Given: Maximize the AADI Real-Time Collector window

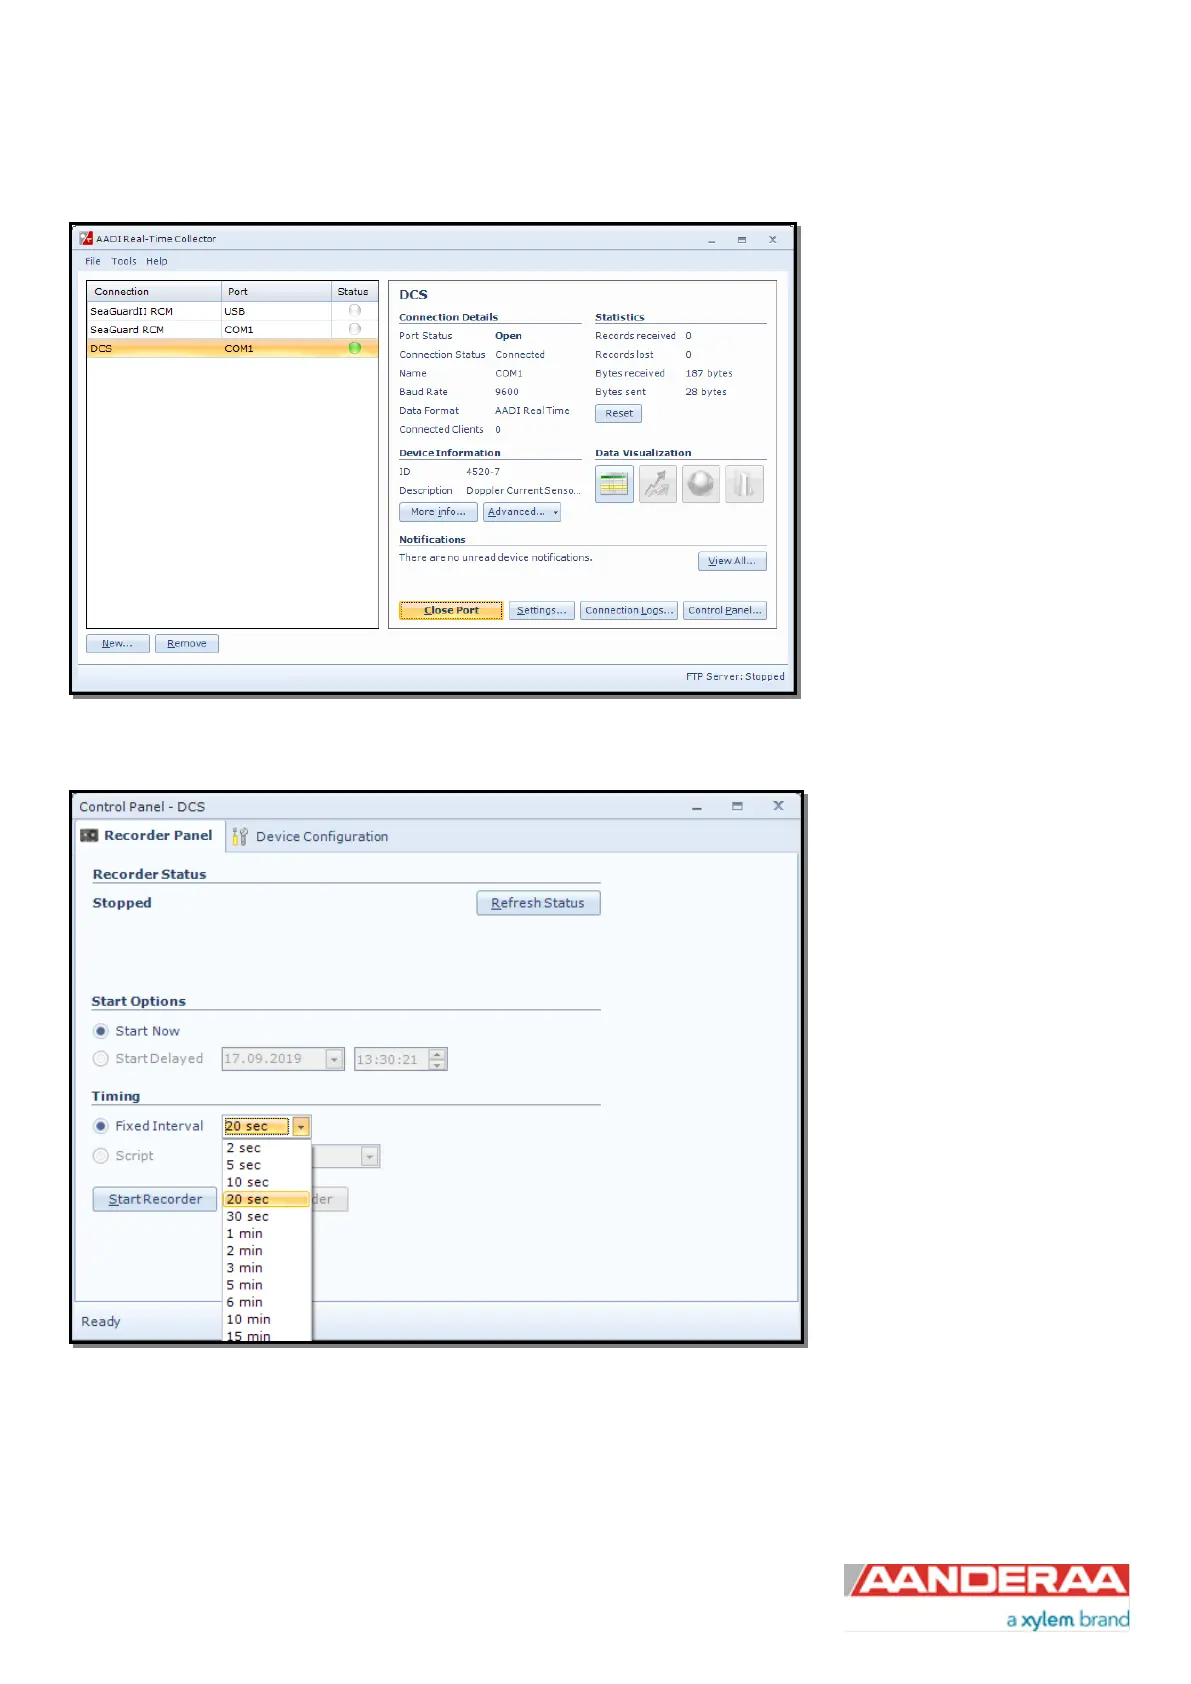Looking at the screenshot, I should click(x=742, y=240).
